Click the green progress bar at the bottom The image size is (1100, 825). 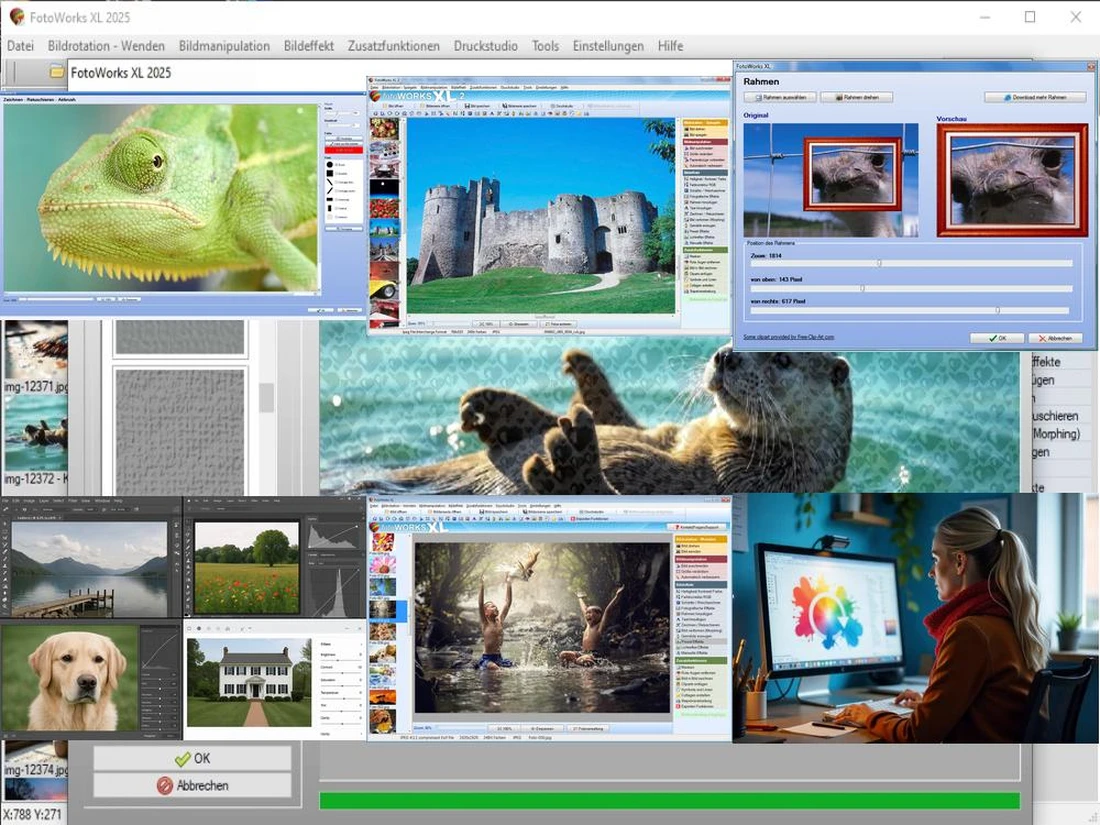[x=669, y=800]
